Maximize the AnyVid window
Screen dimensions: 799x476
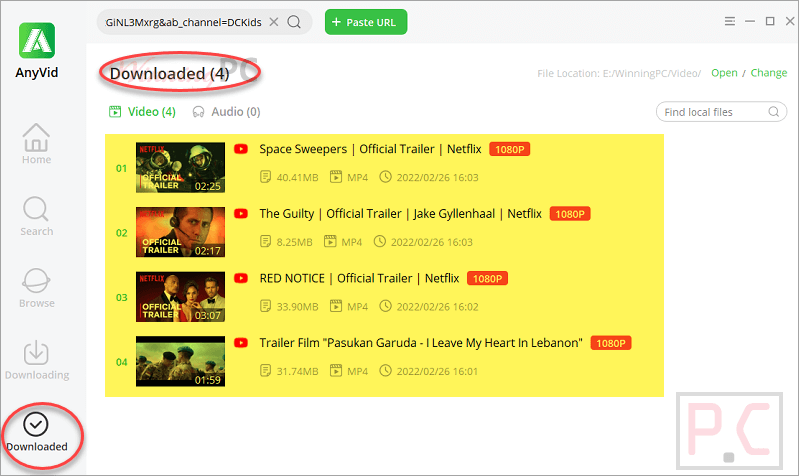(x=770, y=21)
